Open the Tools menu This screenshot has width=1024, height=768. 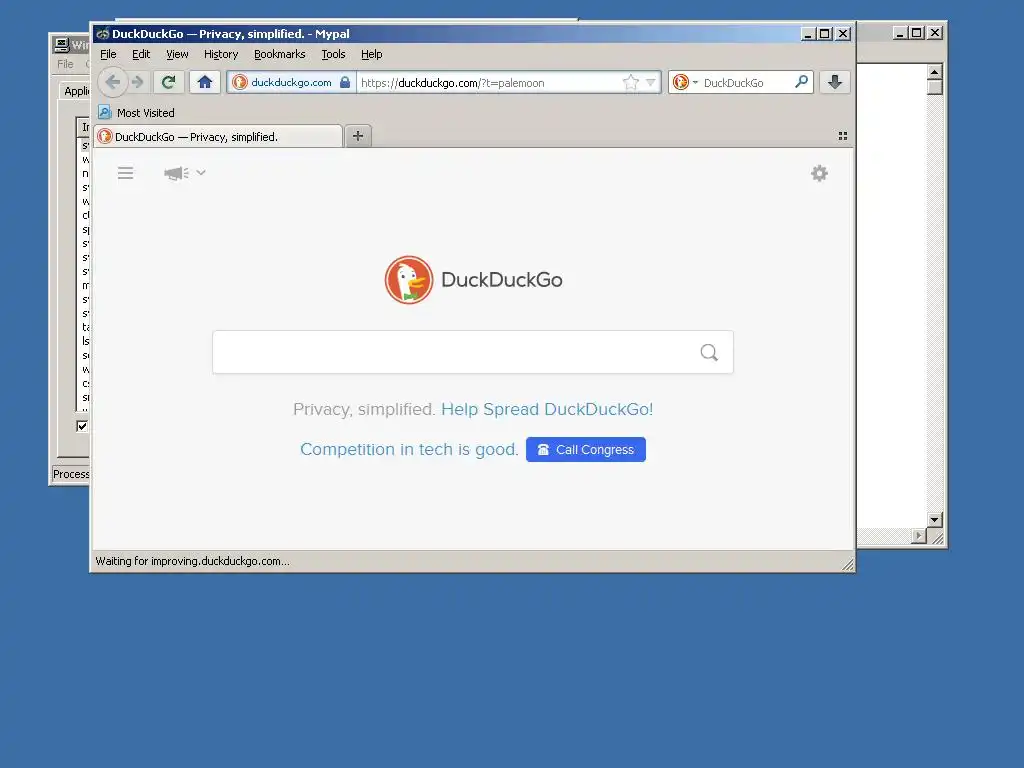pyautogui.click(x=333, y=54)
